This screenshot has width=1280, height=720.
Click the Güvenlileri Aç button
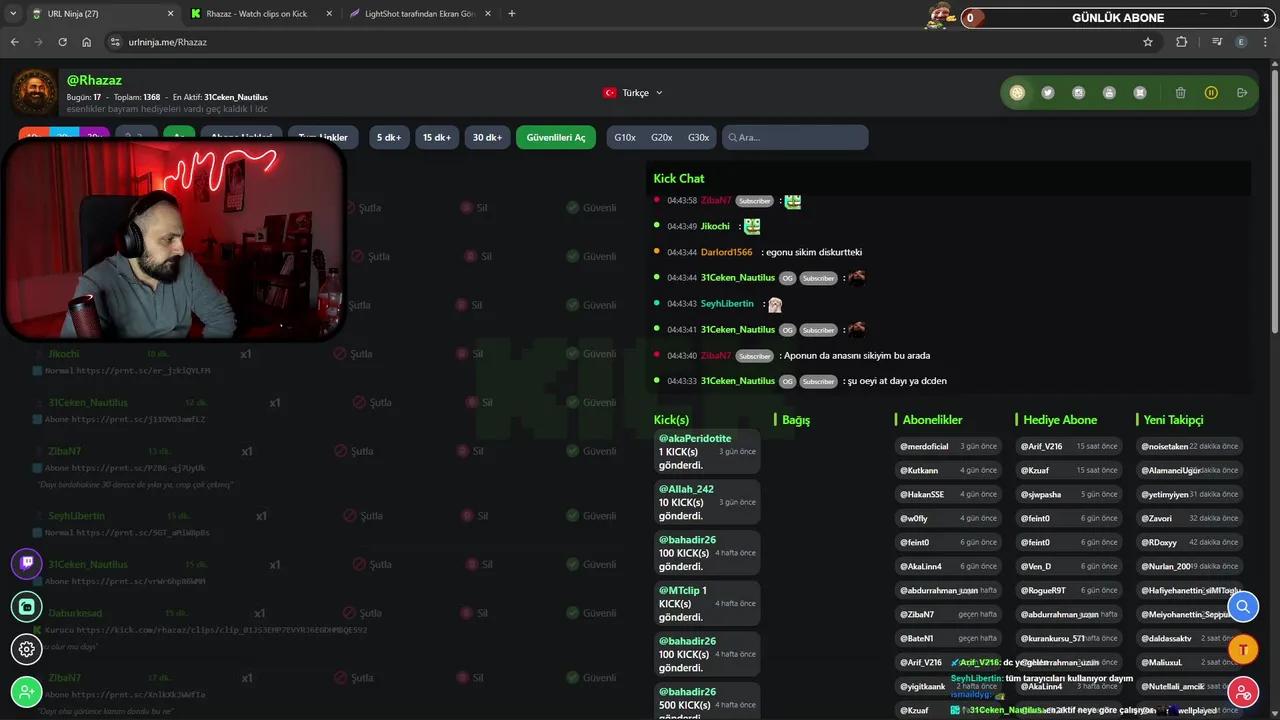pyautogui.click(x=556, y=138)
